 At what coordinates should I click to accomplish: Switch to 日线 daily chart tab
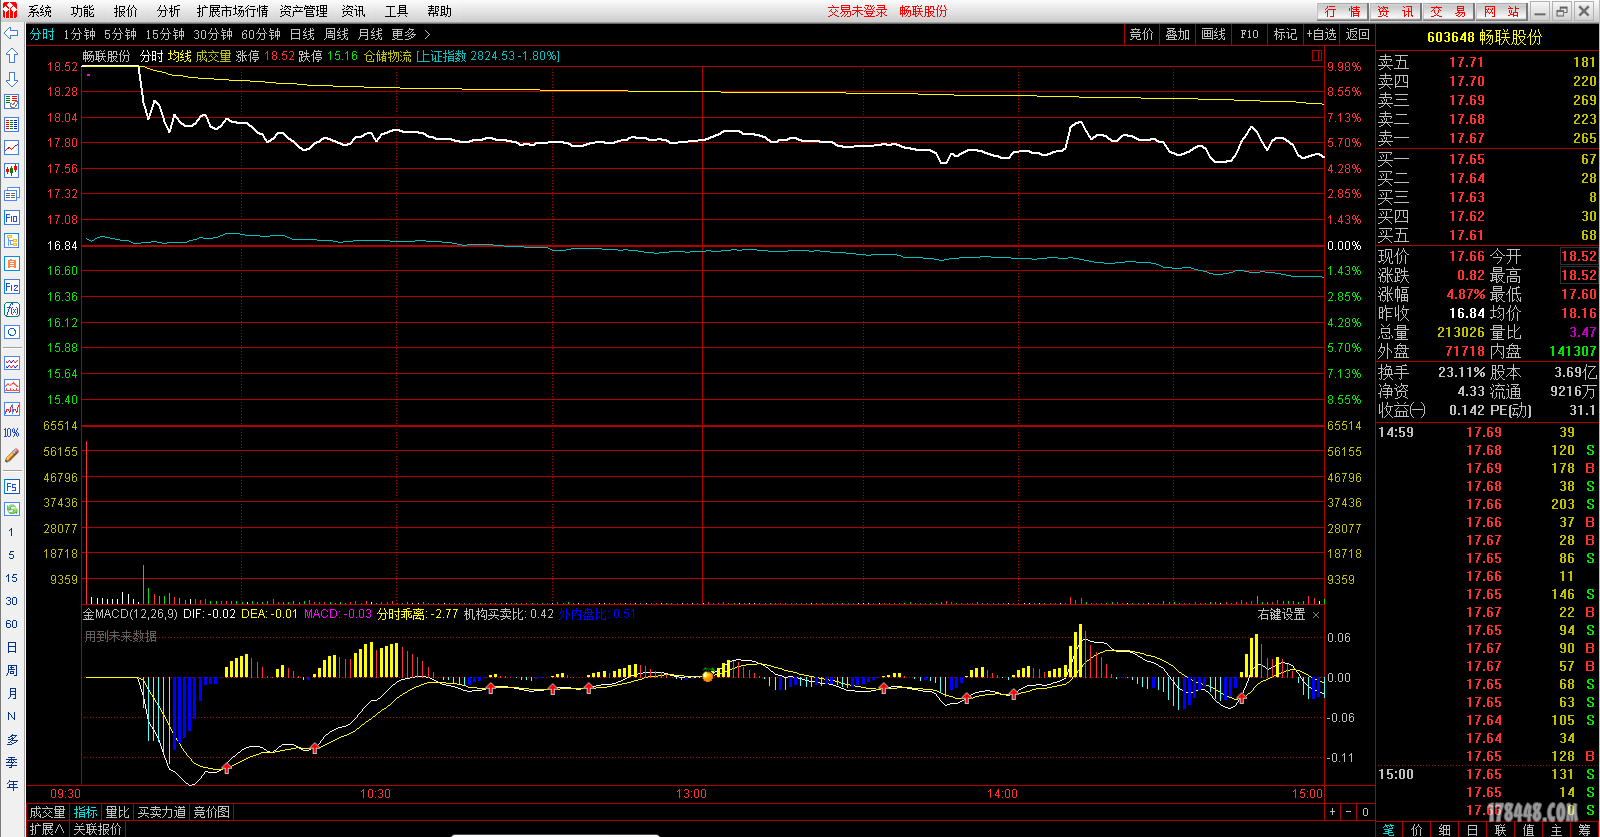coord(302,34)
